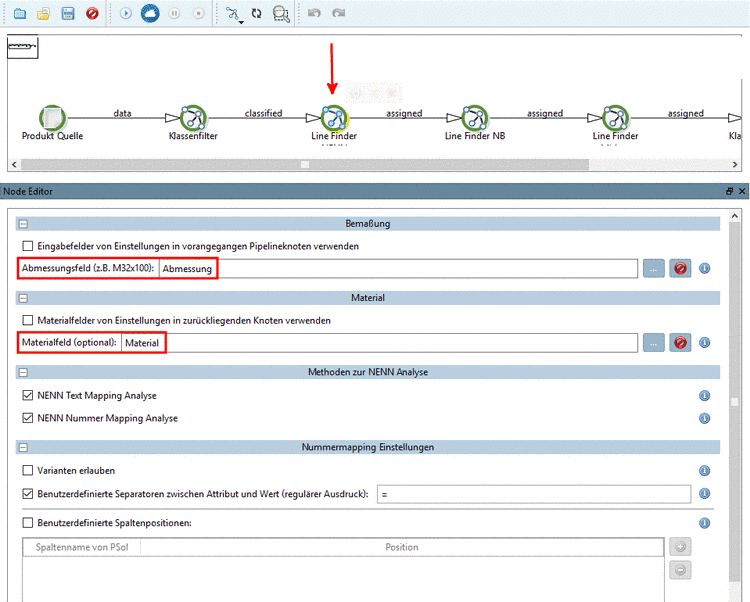Click the Save pipeline toolbar icon

pos(68,14)
